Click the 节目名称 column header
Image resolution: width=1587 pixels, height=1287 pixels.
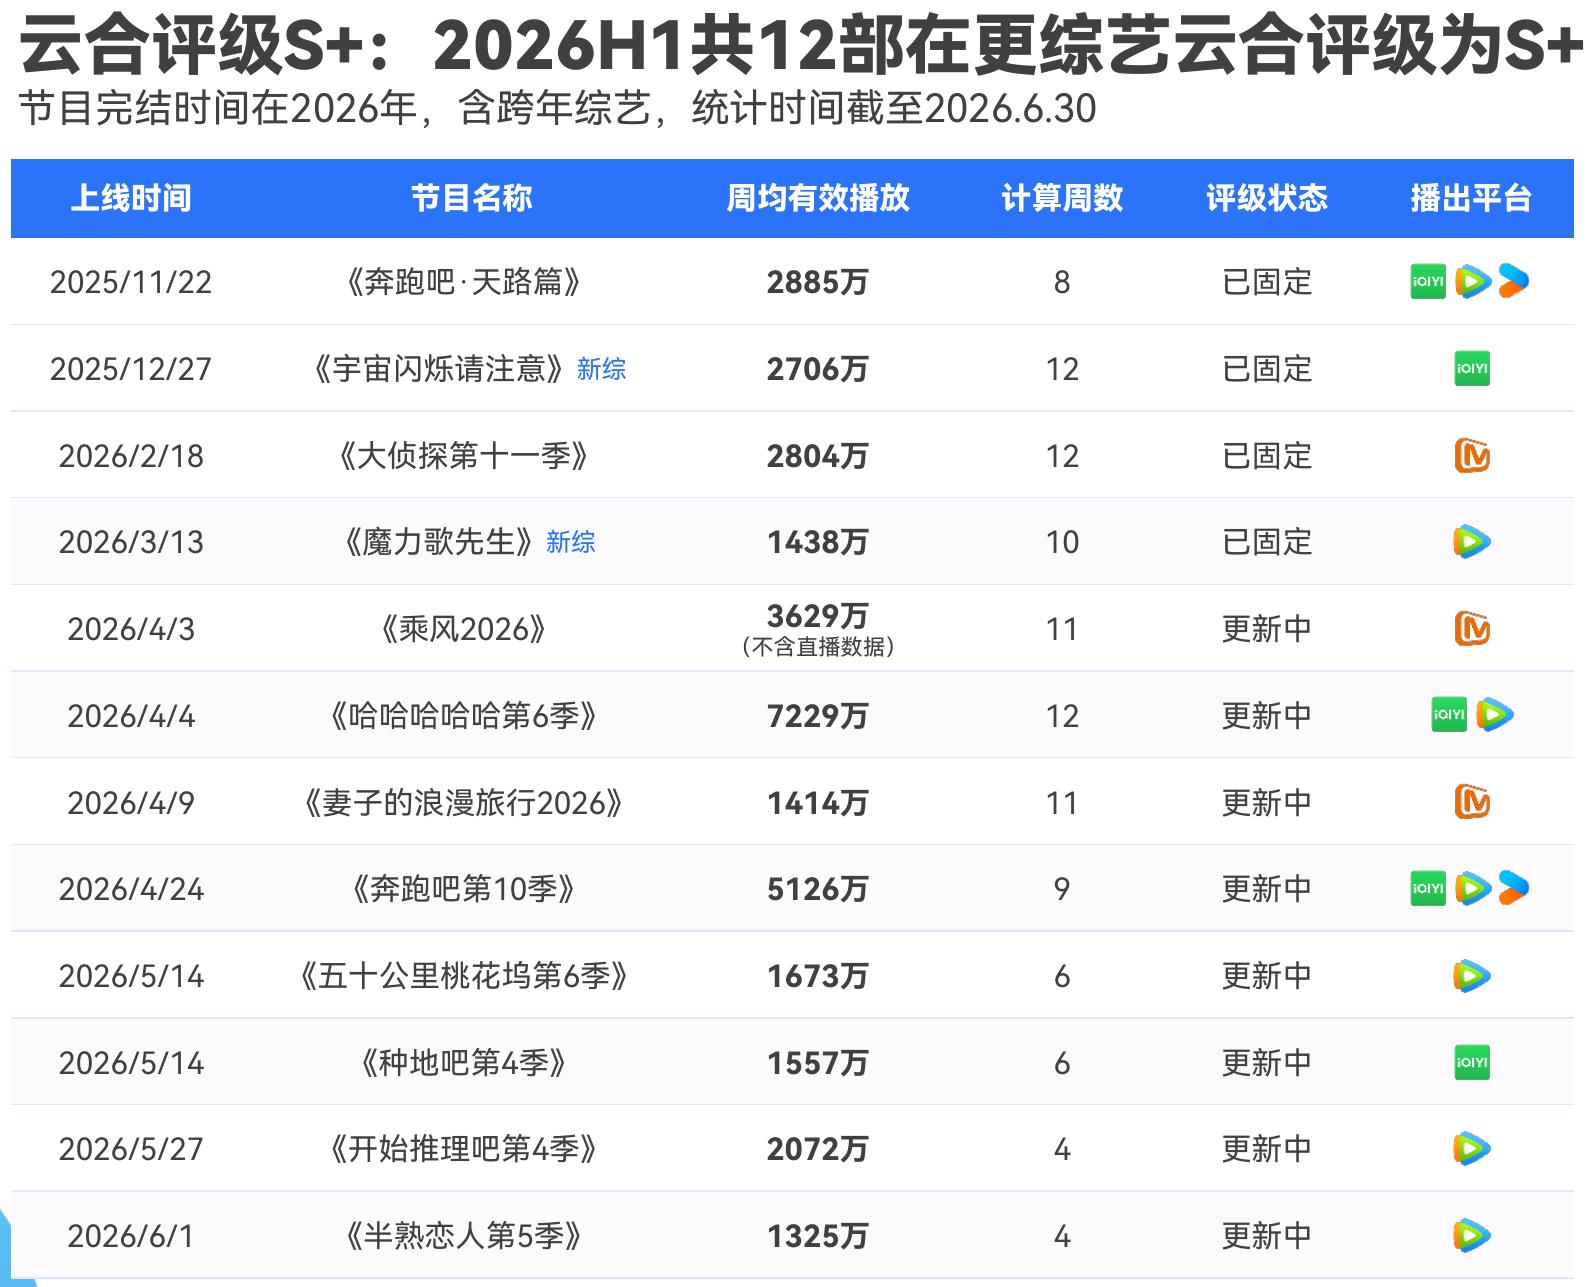472,198
